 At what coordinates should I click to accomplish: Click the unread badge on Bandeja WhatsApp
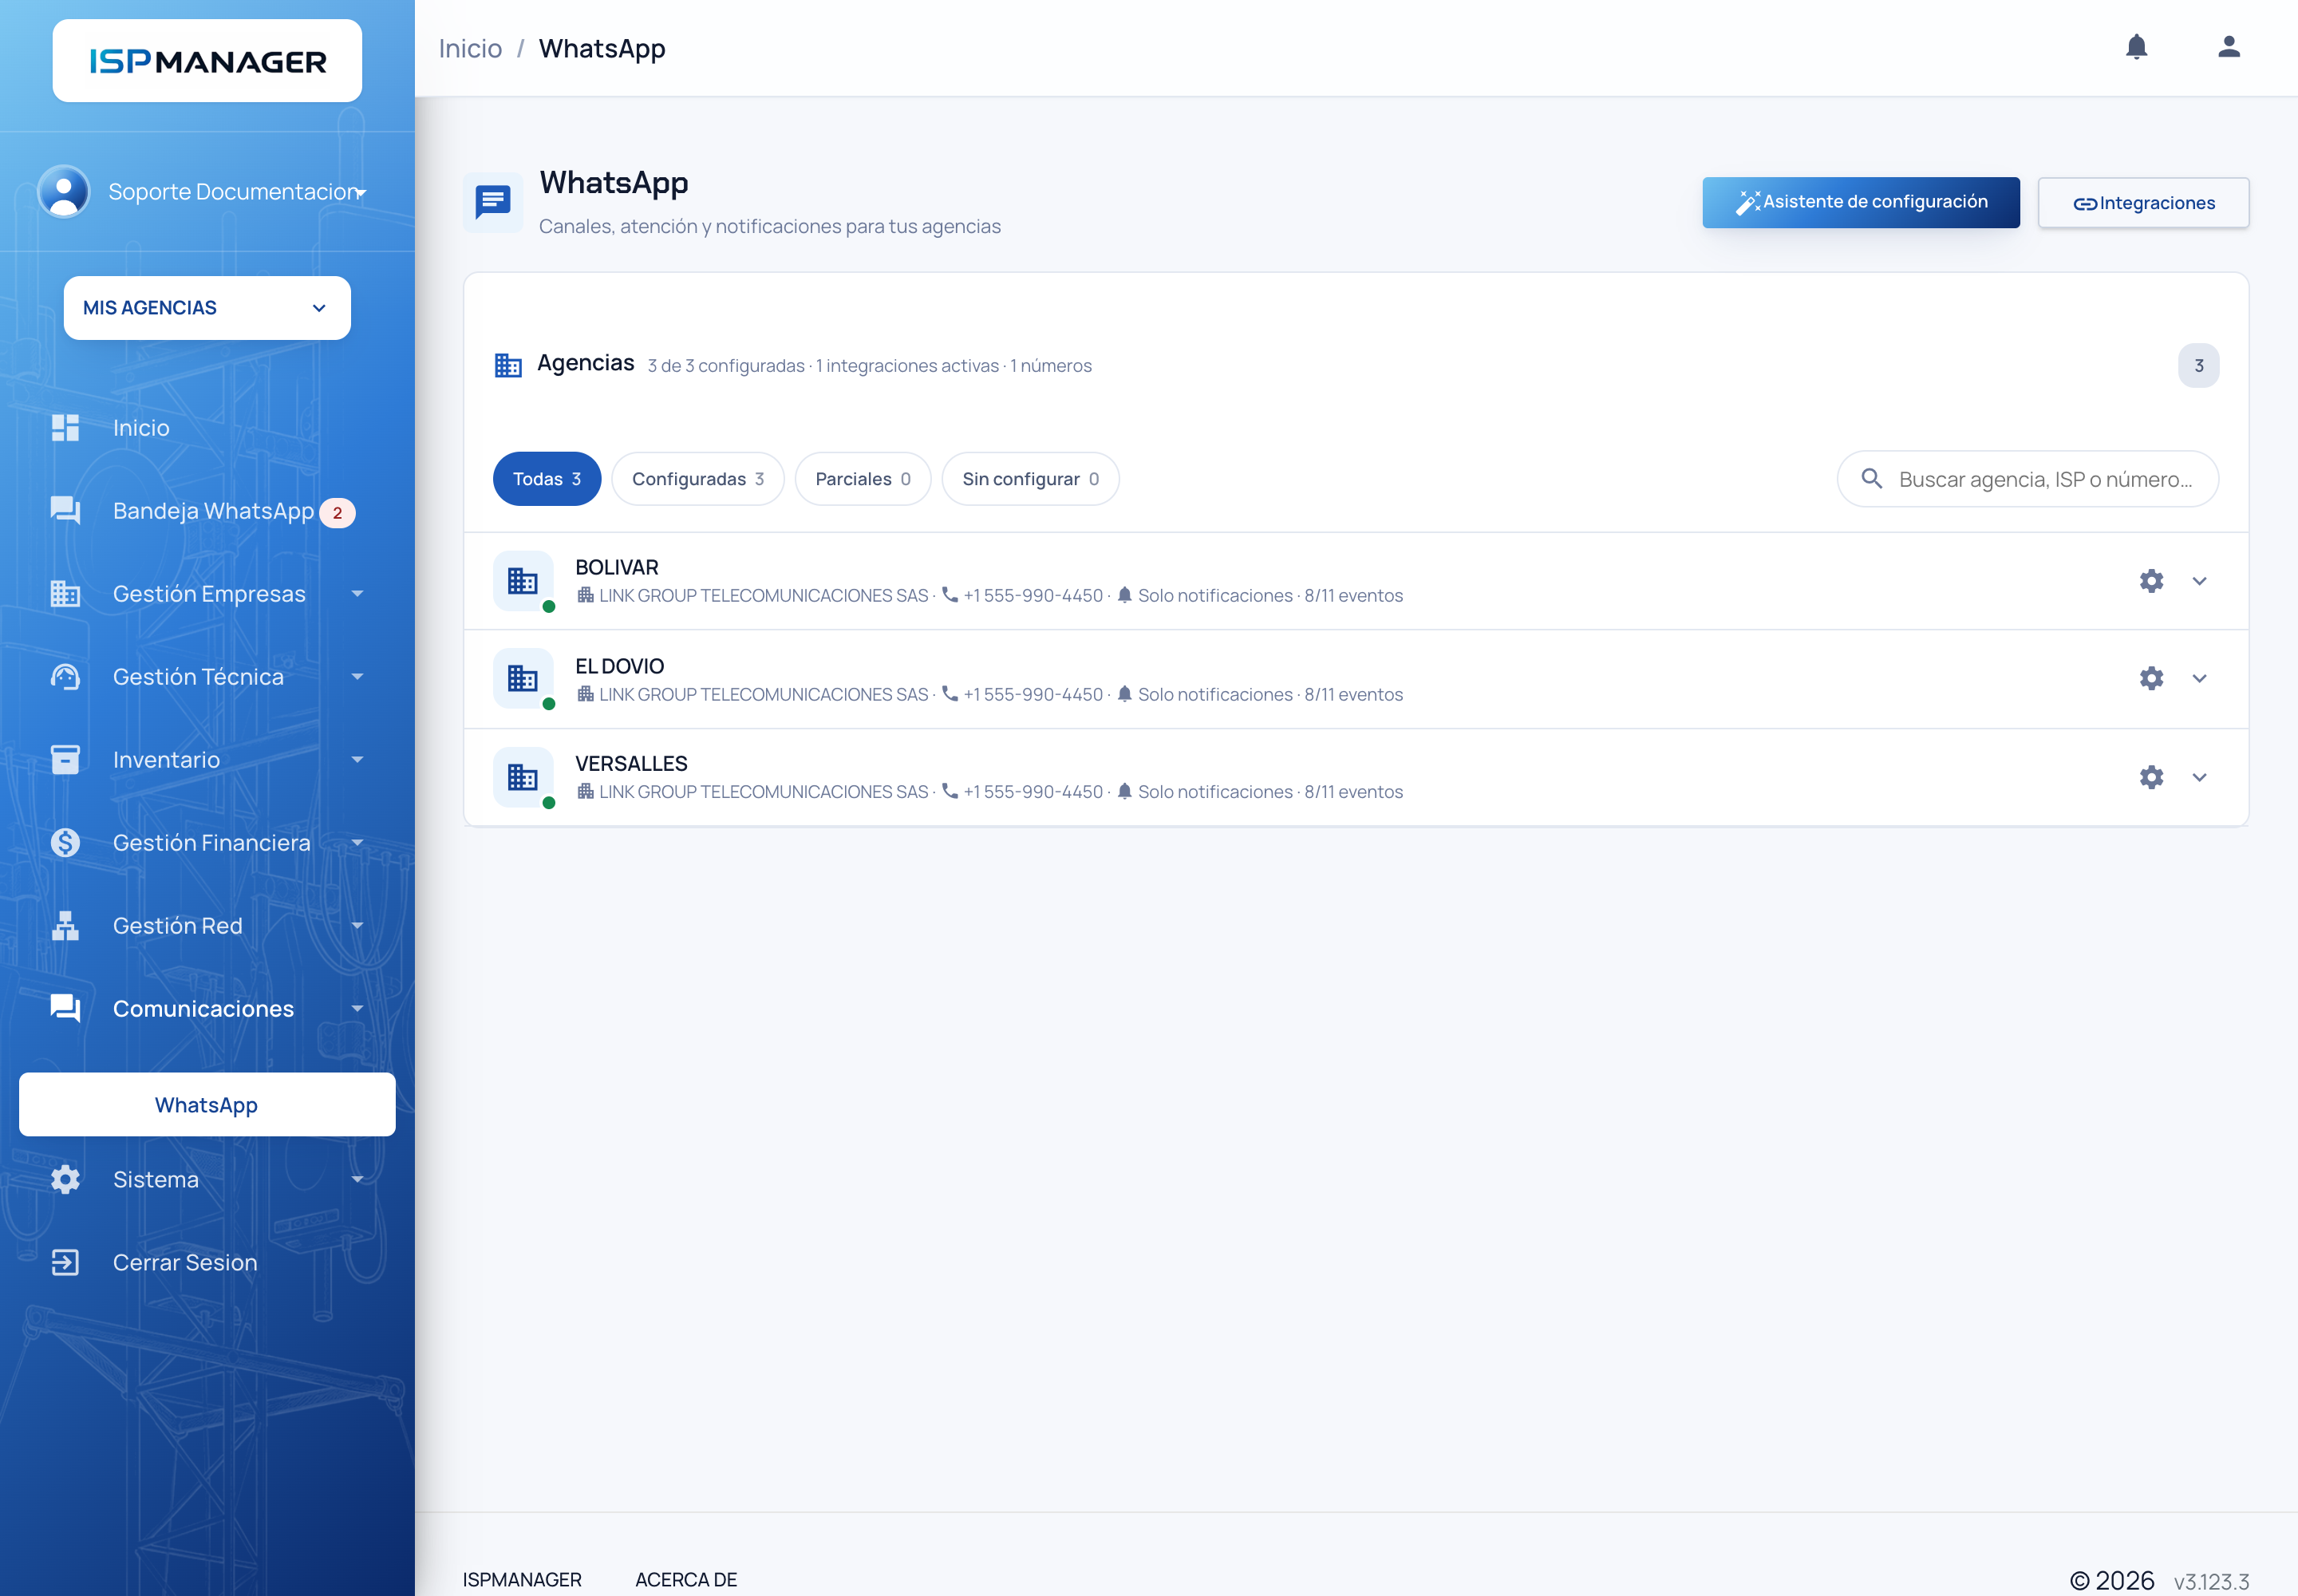(x=337, y=513)
